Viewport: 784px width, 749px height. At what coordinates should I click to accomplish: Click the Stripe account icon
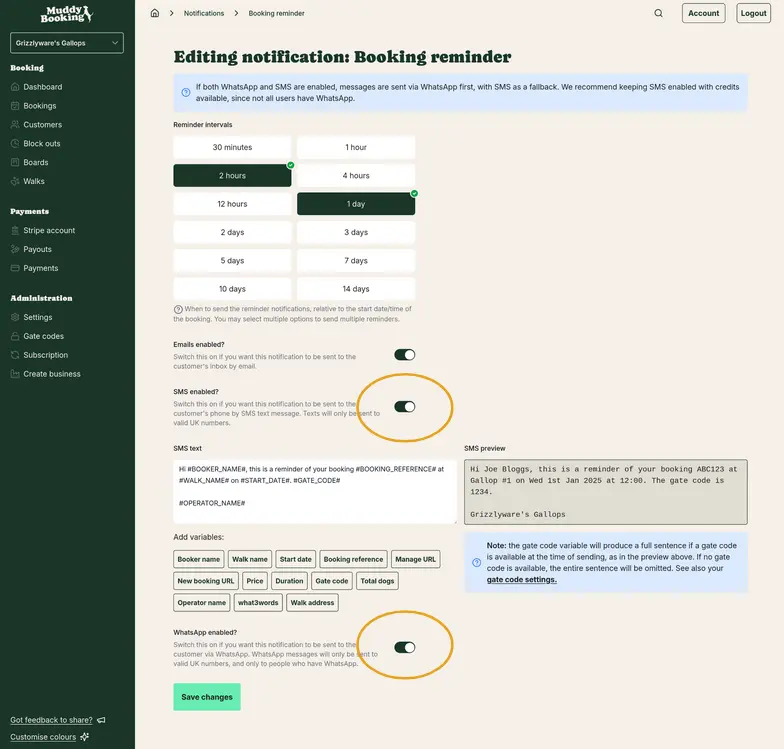(15, 230)
